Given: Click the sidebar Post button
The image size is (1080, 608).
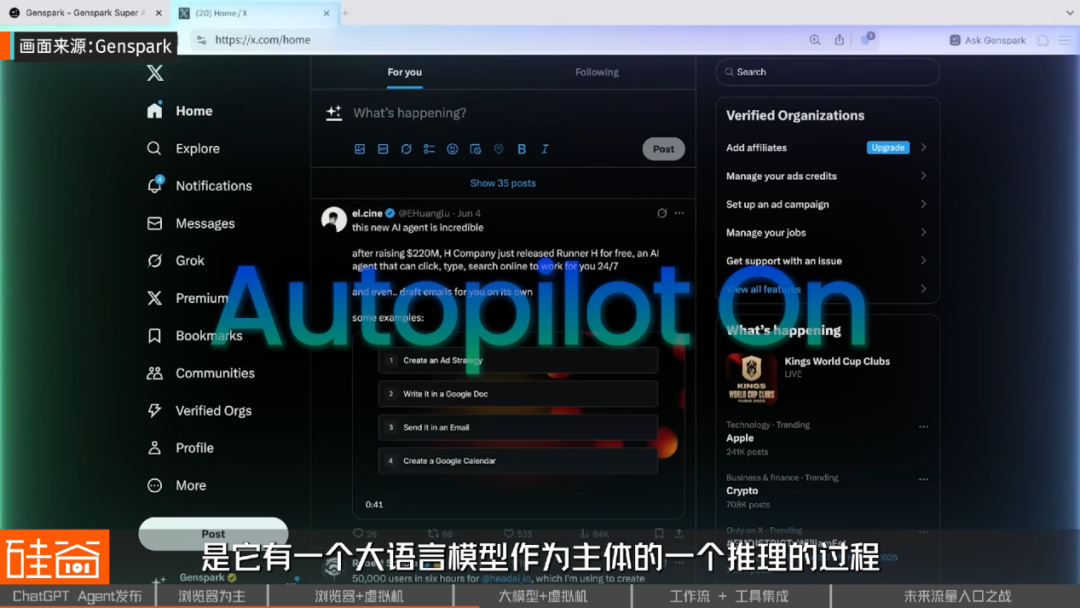Looking at the screenshot, I should [213, 534].
